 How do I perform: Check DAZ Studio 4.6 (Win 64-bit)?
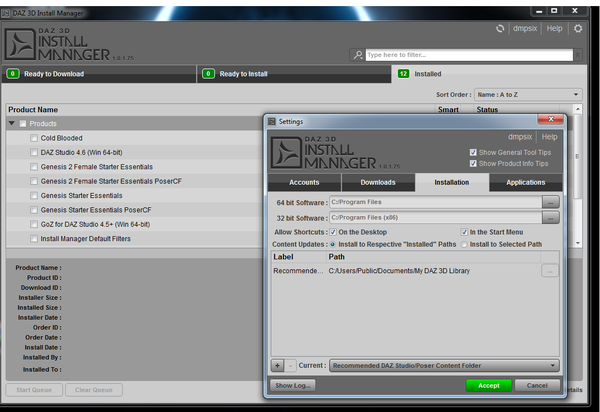click(x=34, y=152)
